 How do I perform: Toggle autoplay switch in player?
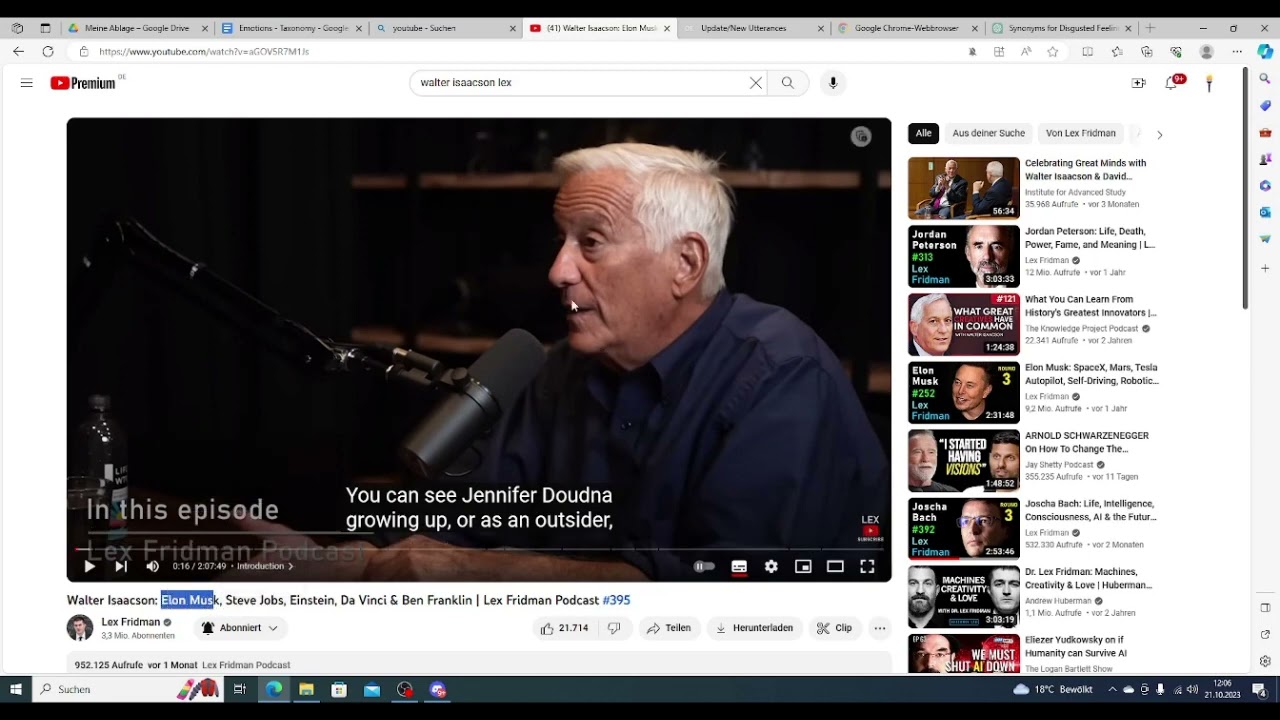coord(705,566)
